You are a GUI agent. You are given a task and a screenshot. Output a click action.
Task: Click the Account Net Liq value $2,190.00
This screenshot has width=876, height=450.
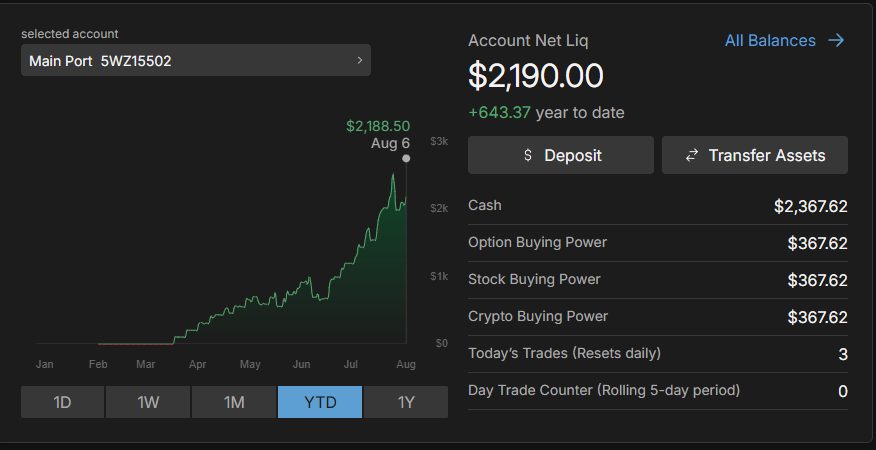coord(536,76)
